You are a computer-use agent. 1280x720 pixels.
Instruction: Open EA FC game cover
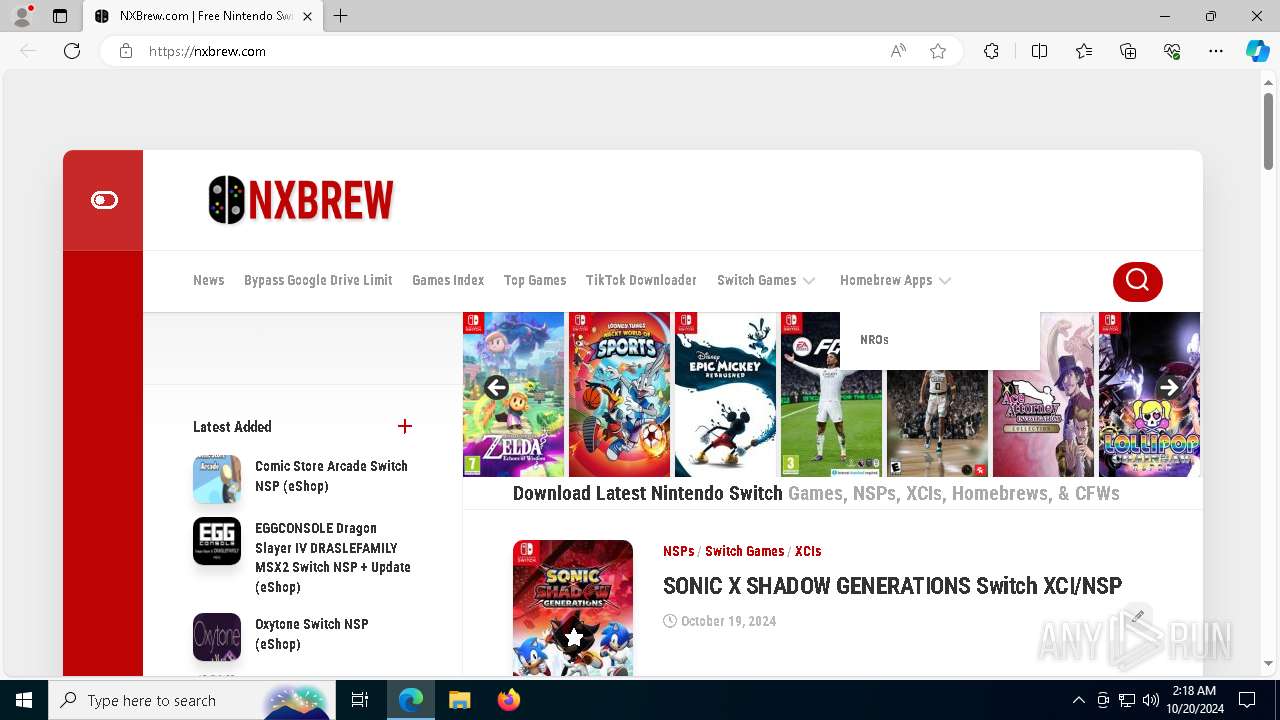pyautogui.click(x=832, y=394)
